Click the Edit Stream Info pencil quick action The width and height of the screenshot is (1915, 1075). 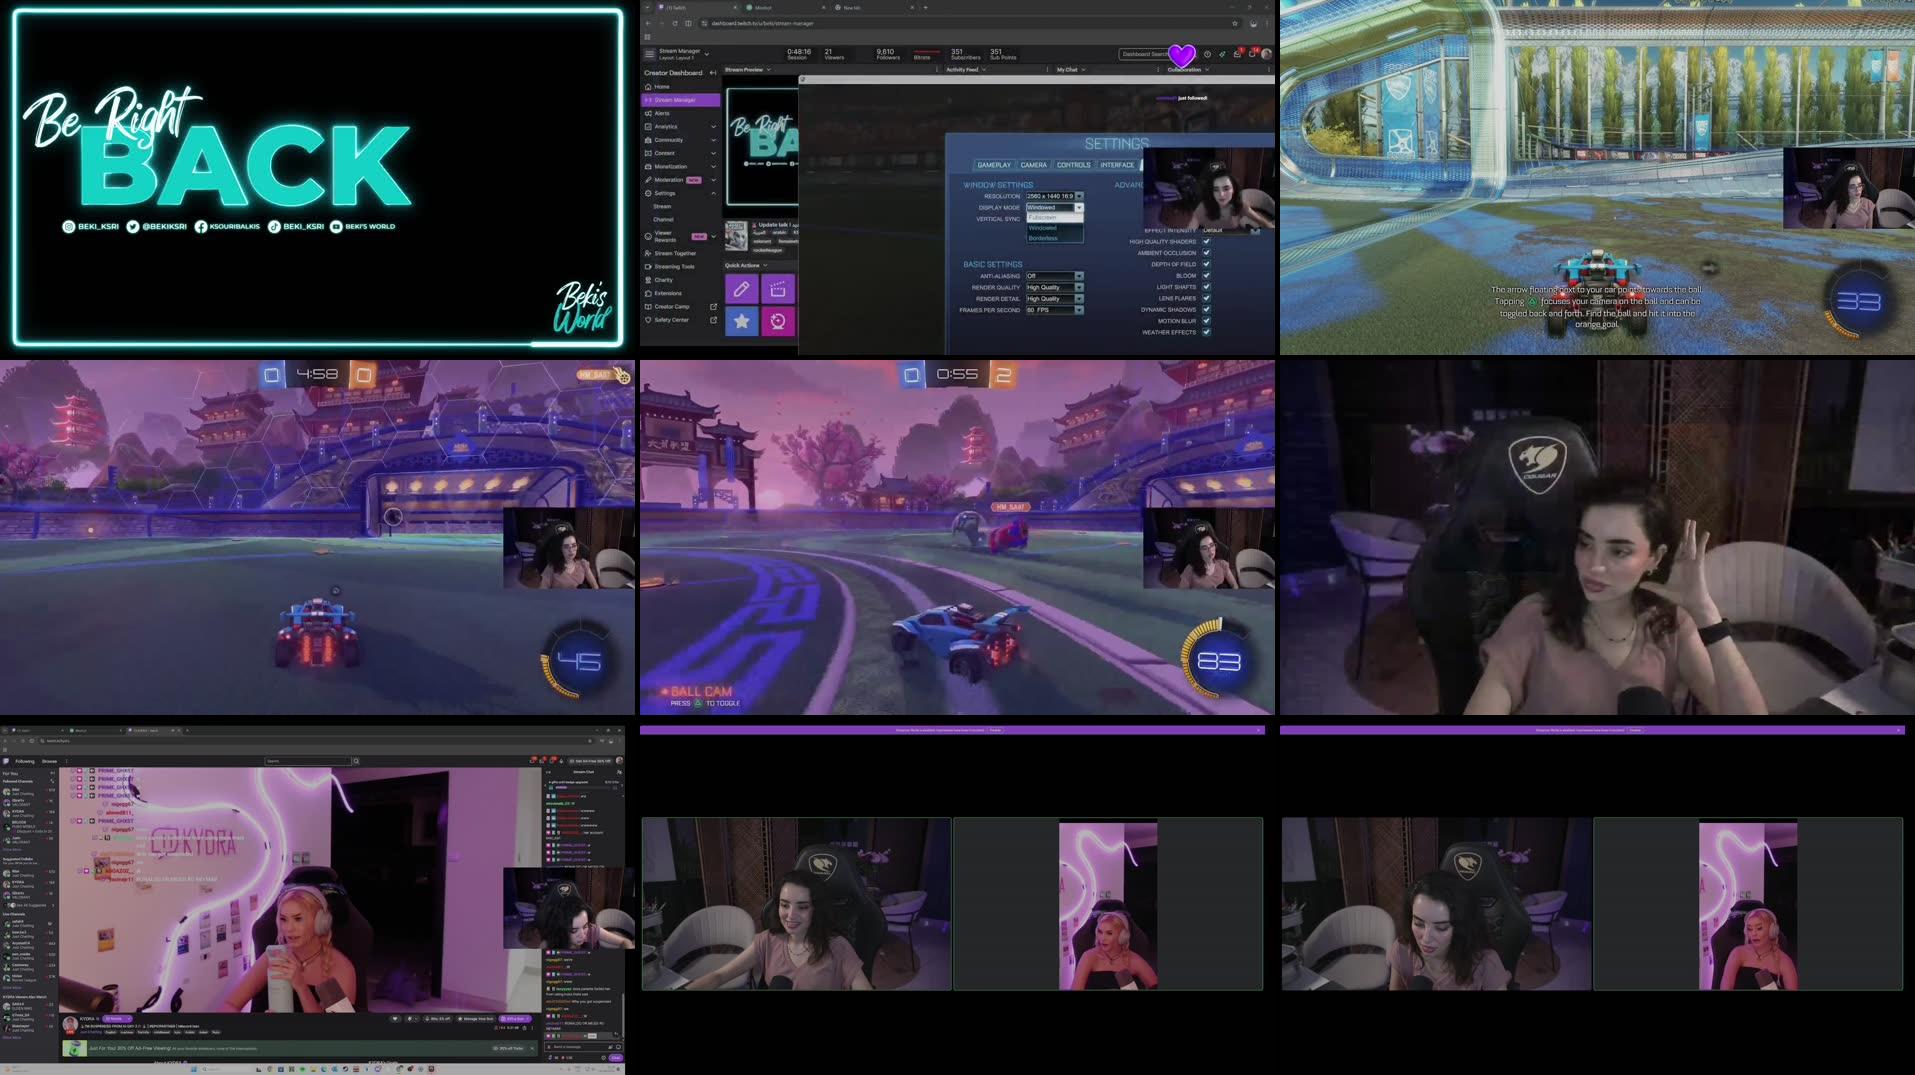click(742, 290)
